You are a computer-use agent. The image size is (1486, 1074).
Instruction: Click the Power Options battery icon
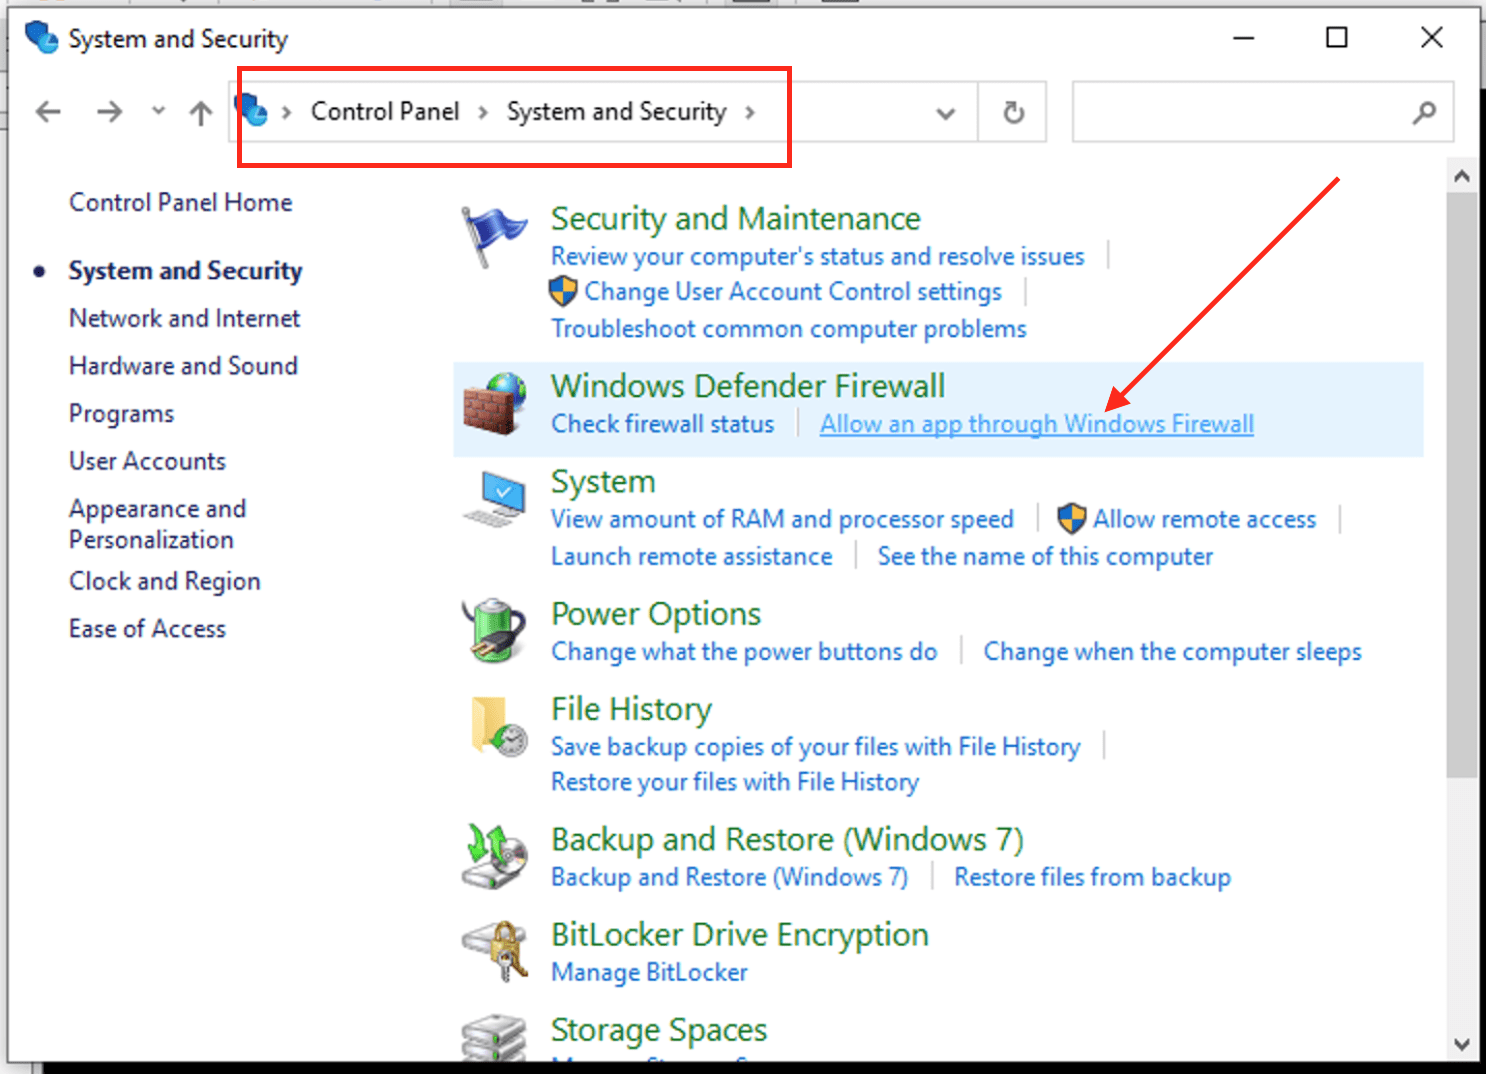click(x=494, y=630)
